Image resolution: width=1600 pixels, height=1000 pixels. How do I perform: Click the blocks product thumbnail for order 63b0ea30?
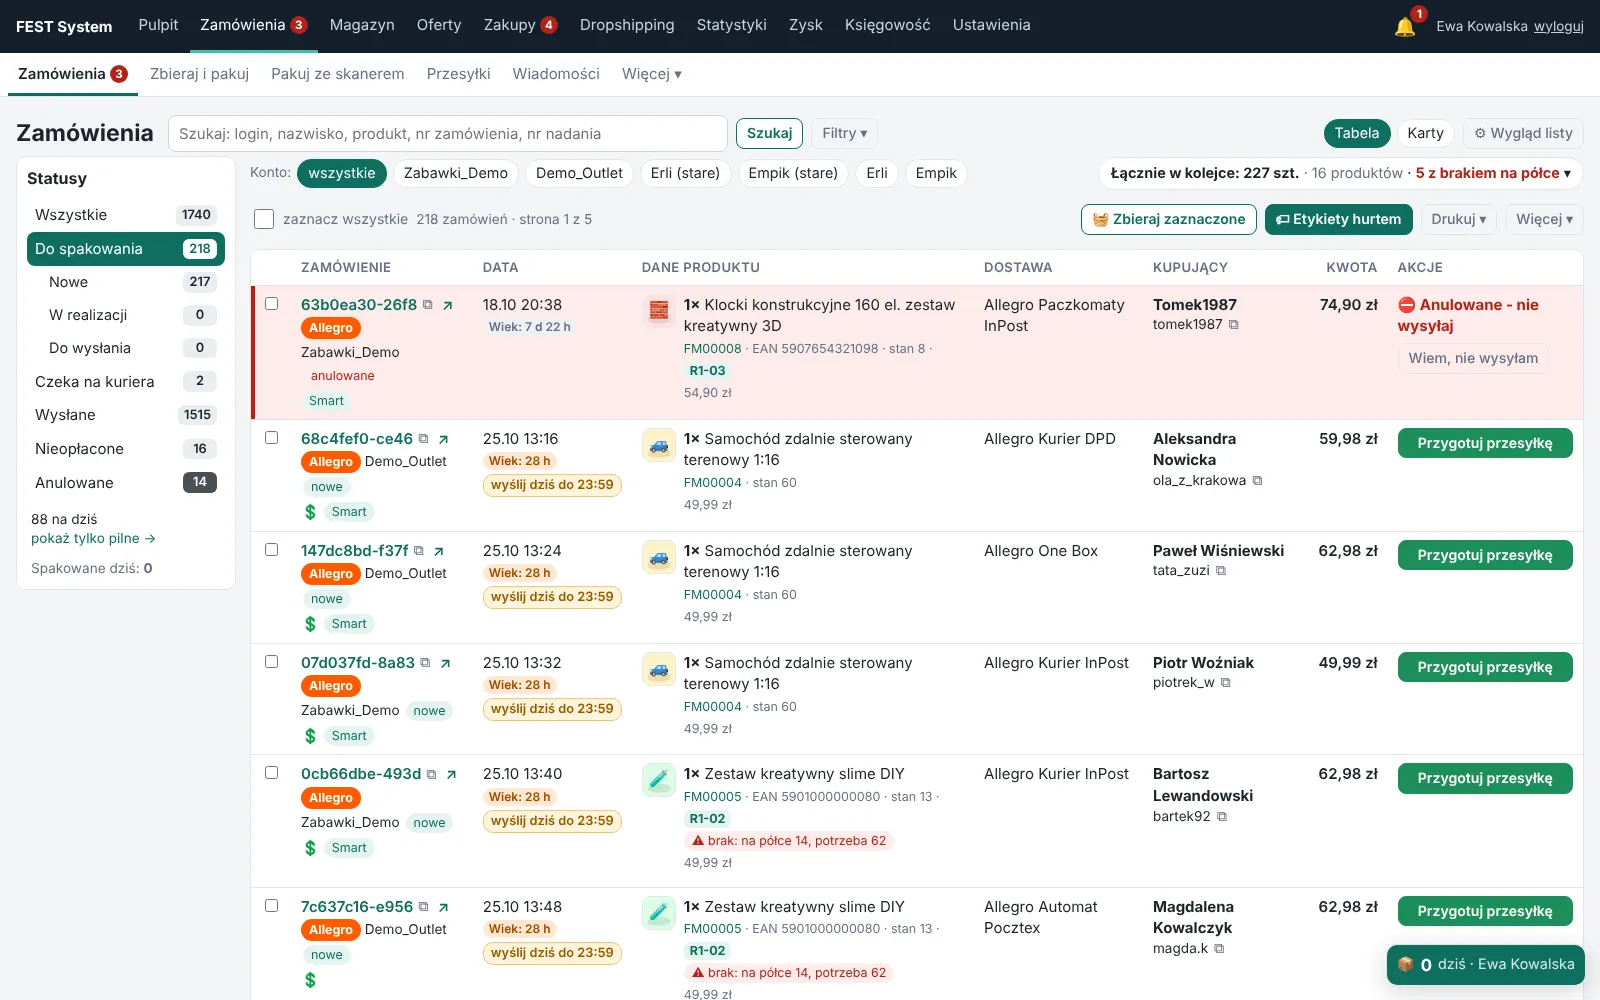659,311
